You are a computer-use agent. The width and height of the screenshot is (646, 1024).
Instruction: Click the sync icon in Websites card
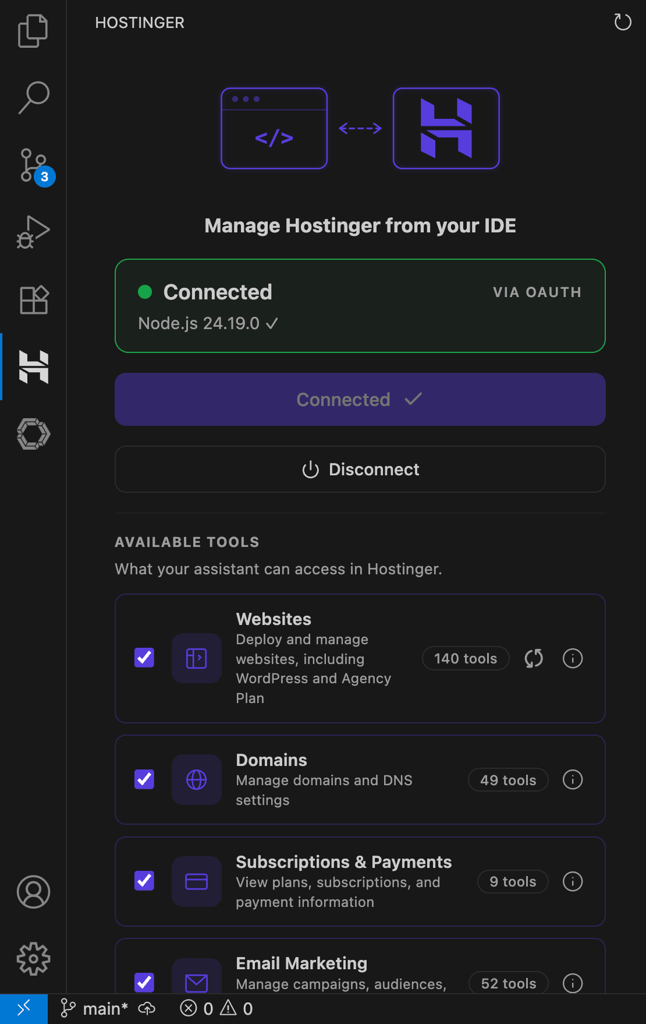tap(534, 658)
